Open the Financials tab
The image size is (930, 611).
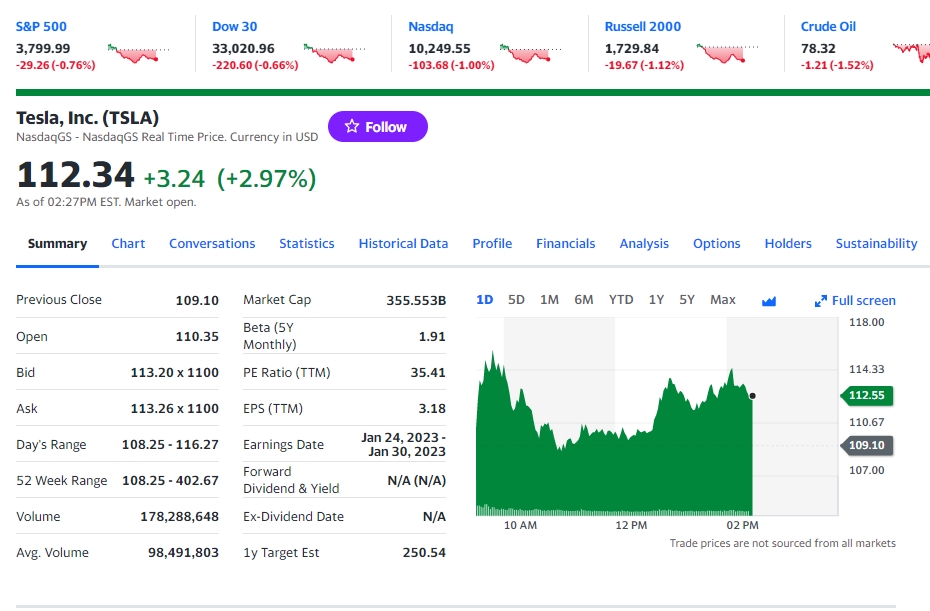click(x=565, y=243)
